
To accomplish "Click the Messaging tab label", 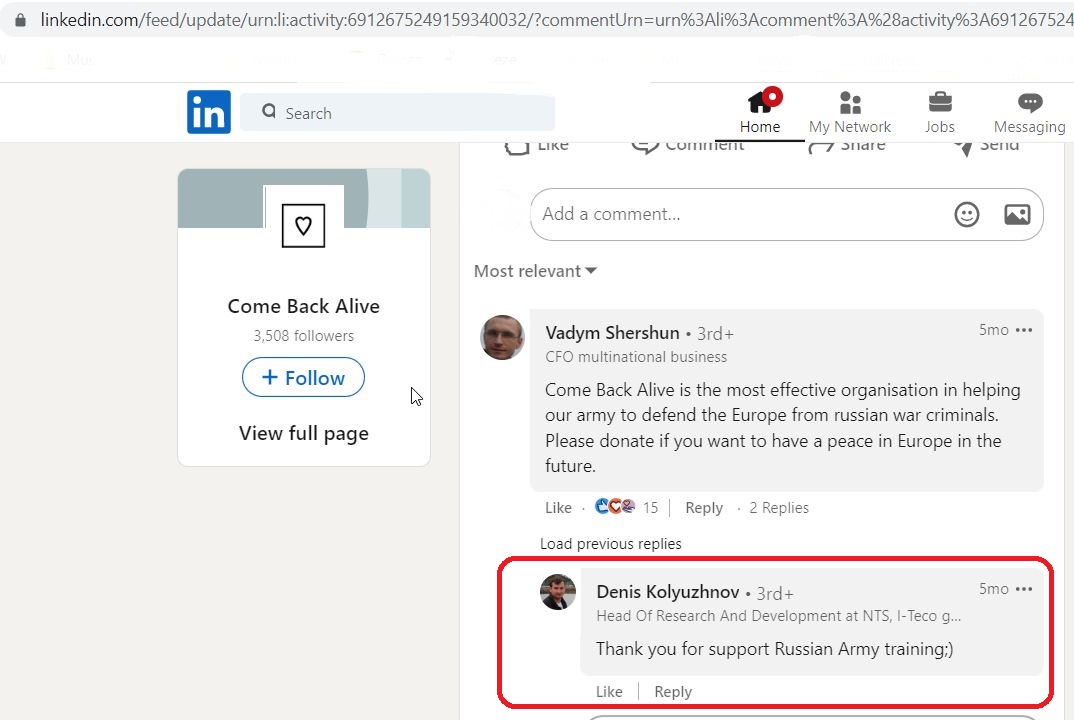I will click(x=1029, y=127).
